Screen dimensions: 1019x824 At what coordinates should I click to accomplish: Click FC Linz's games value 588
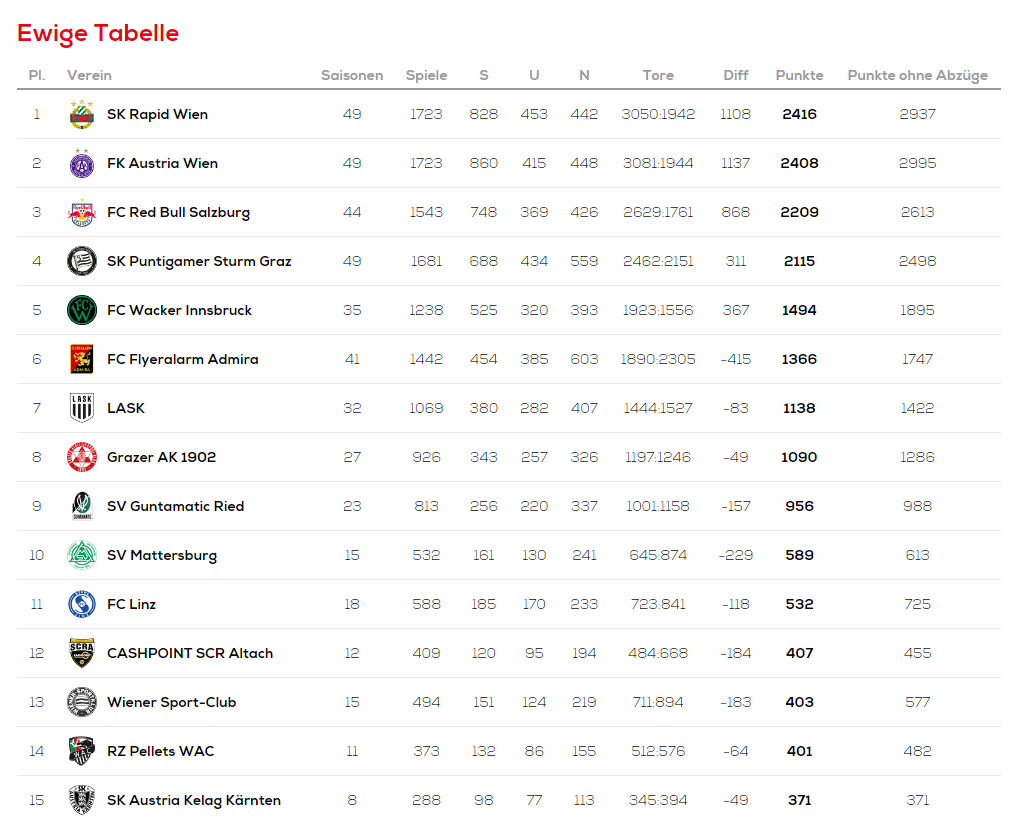click(x=426, y=604)
